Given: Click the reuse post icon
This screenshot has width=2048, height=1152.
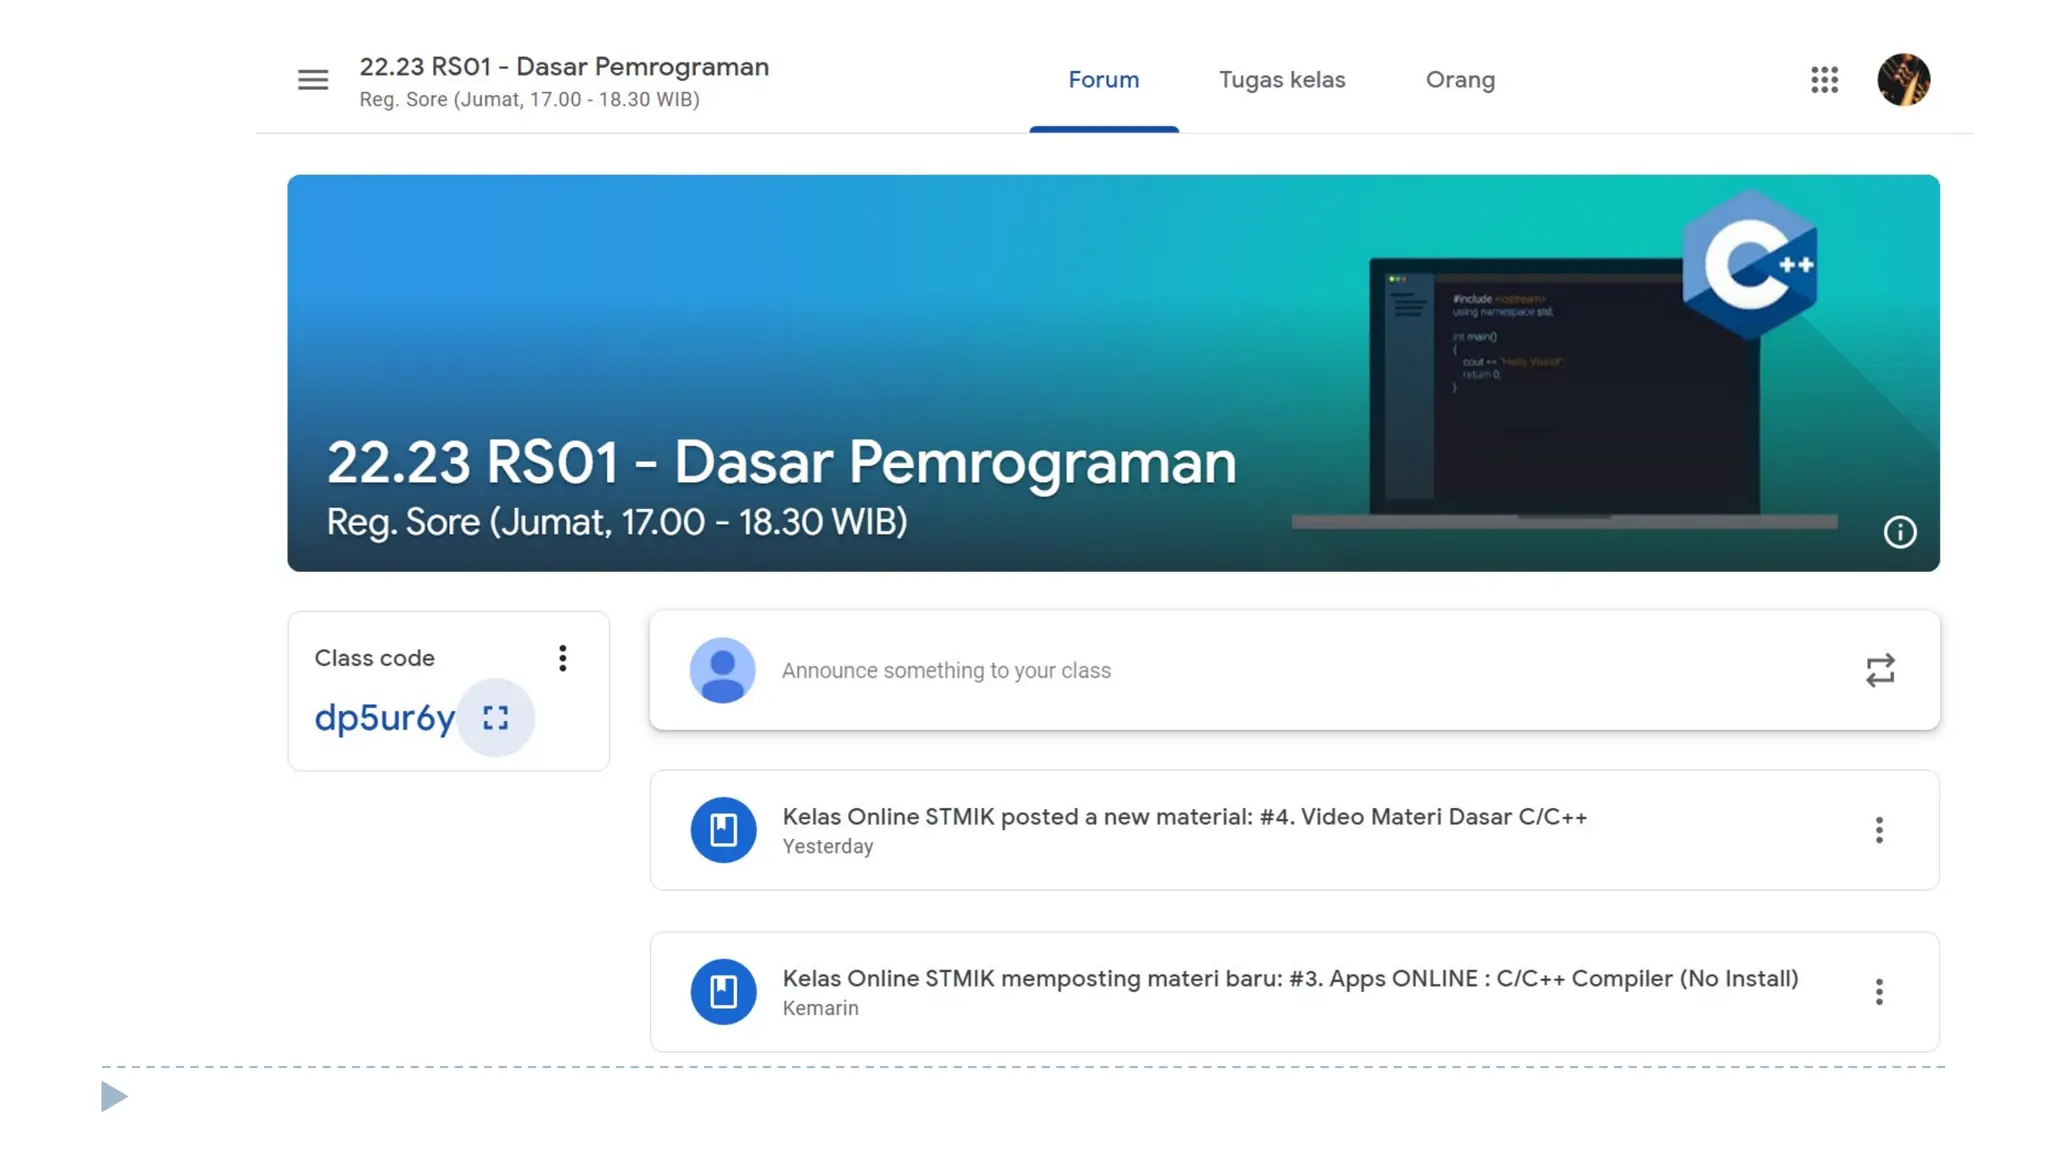Looking at the screenshot, I should (1880, 670).
